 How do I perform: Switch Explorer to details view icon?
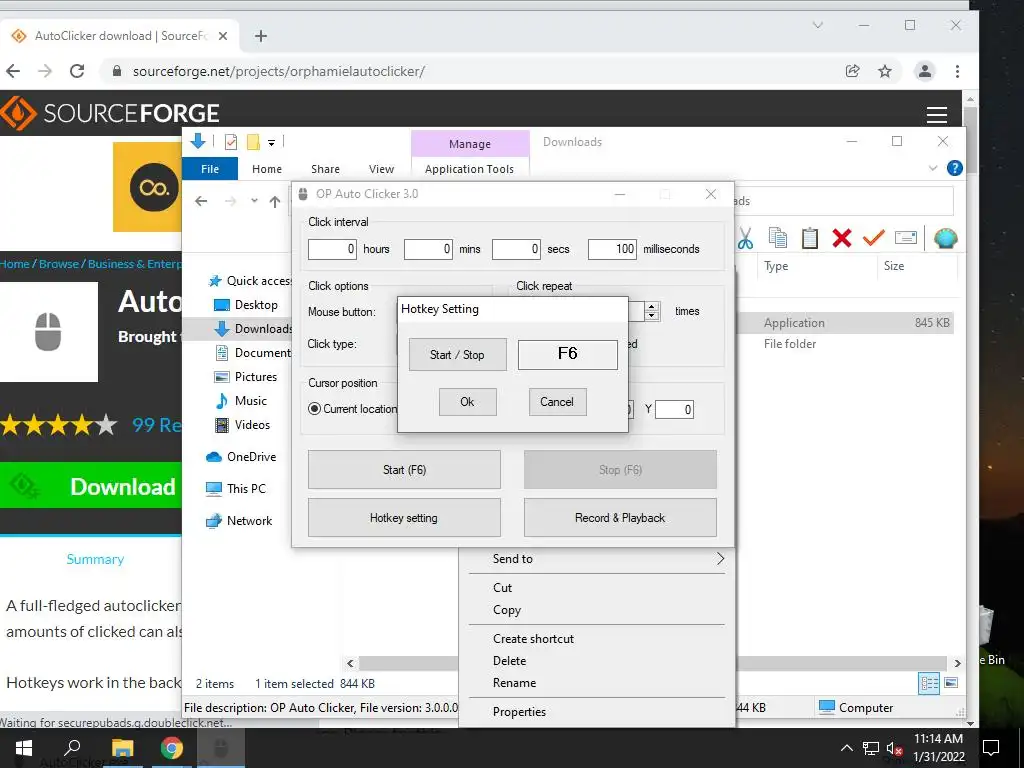pyautogui.click(x=929, y=684)
